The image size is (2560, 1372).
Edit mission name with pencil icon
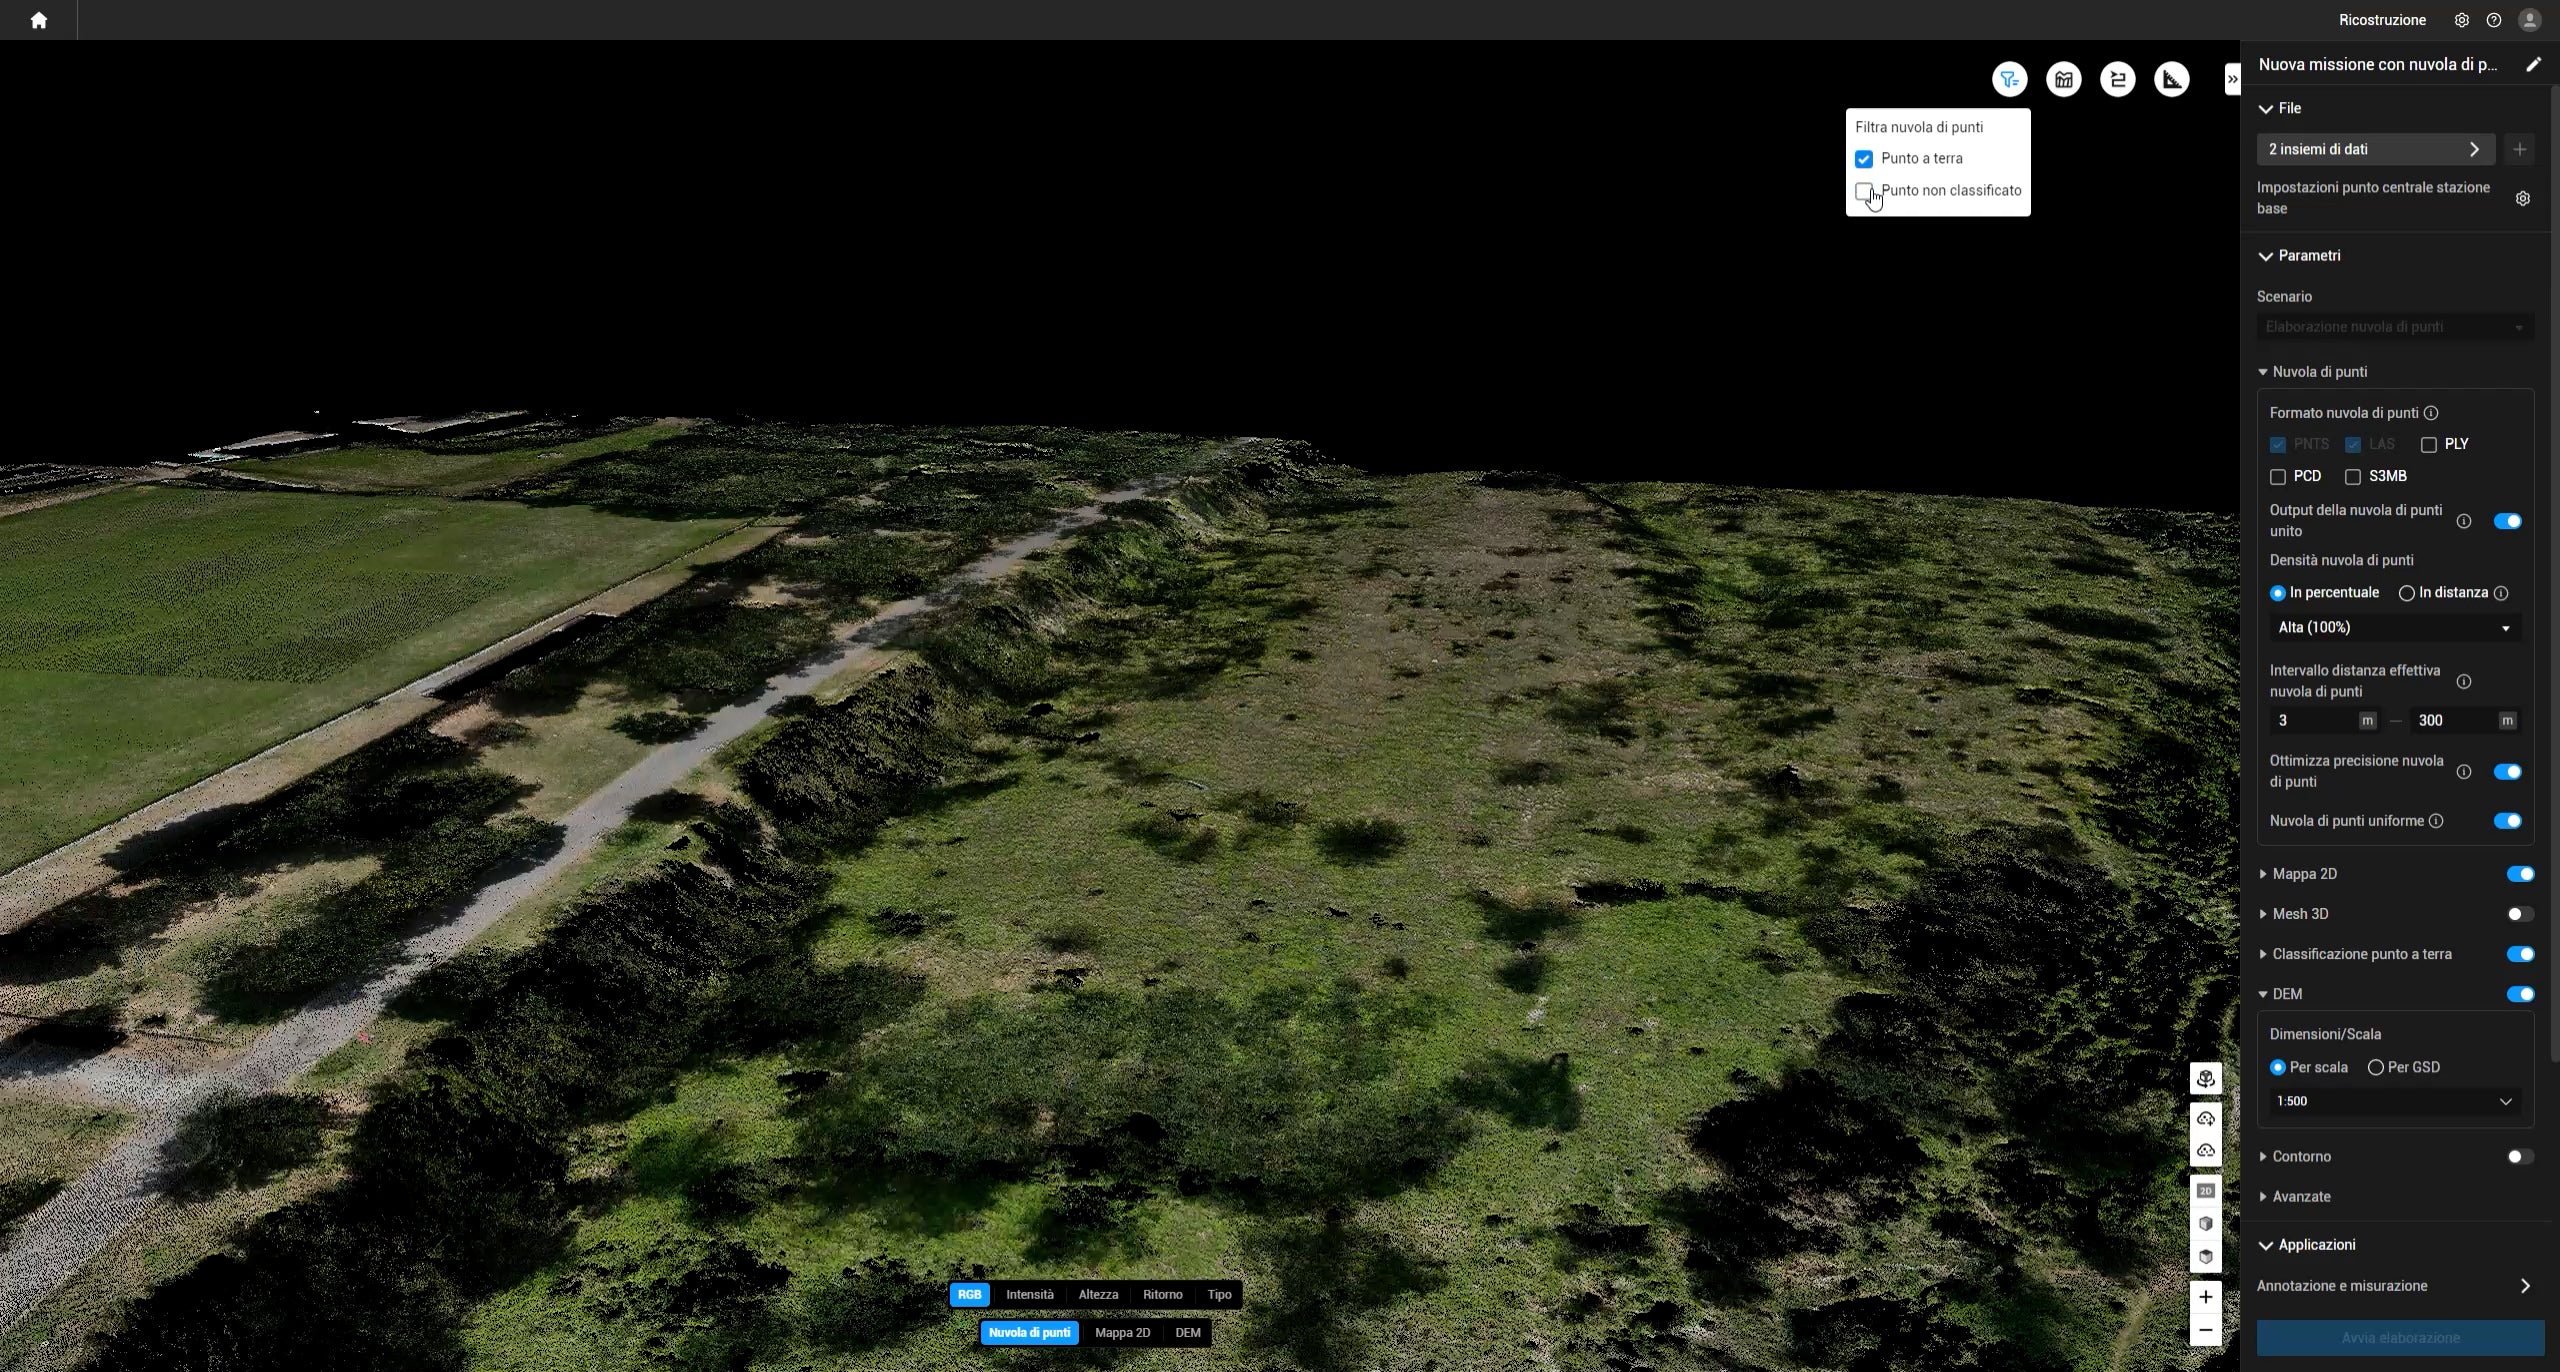point(2533,64)
